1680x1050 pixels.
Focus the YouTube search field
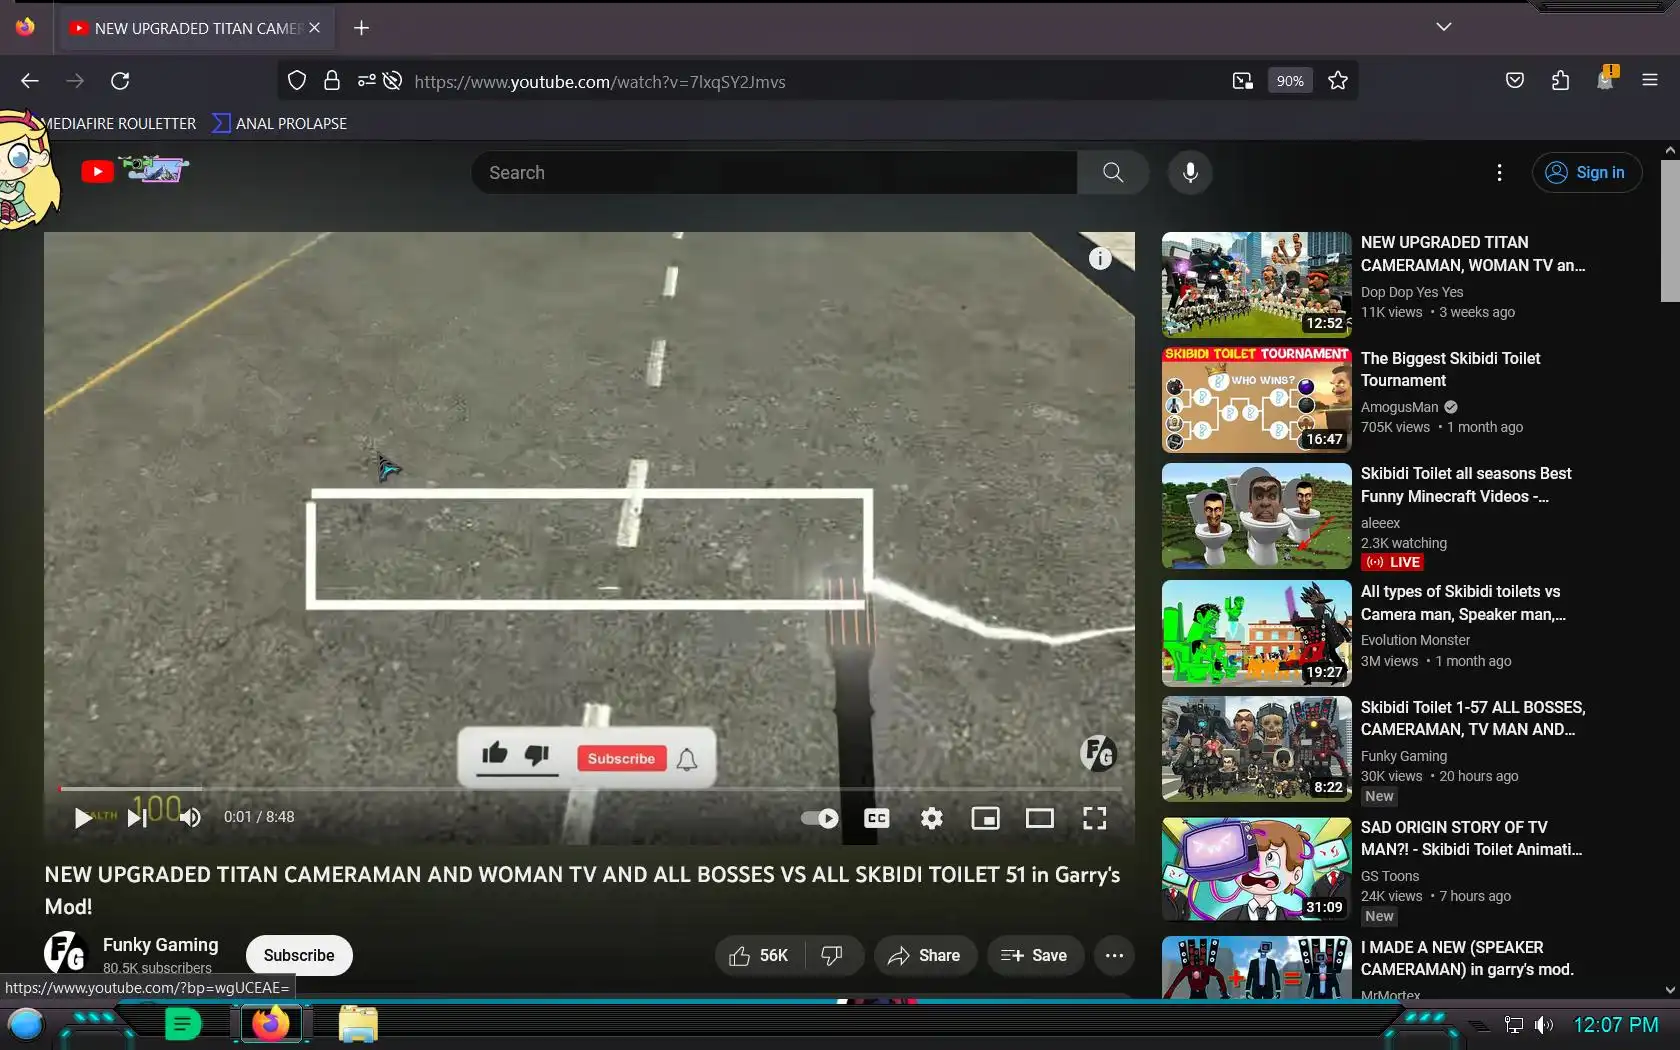tap(774, 173)
